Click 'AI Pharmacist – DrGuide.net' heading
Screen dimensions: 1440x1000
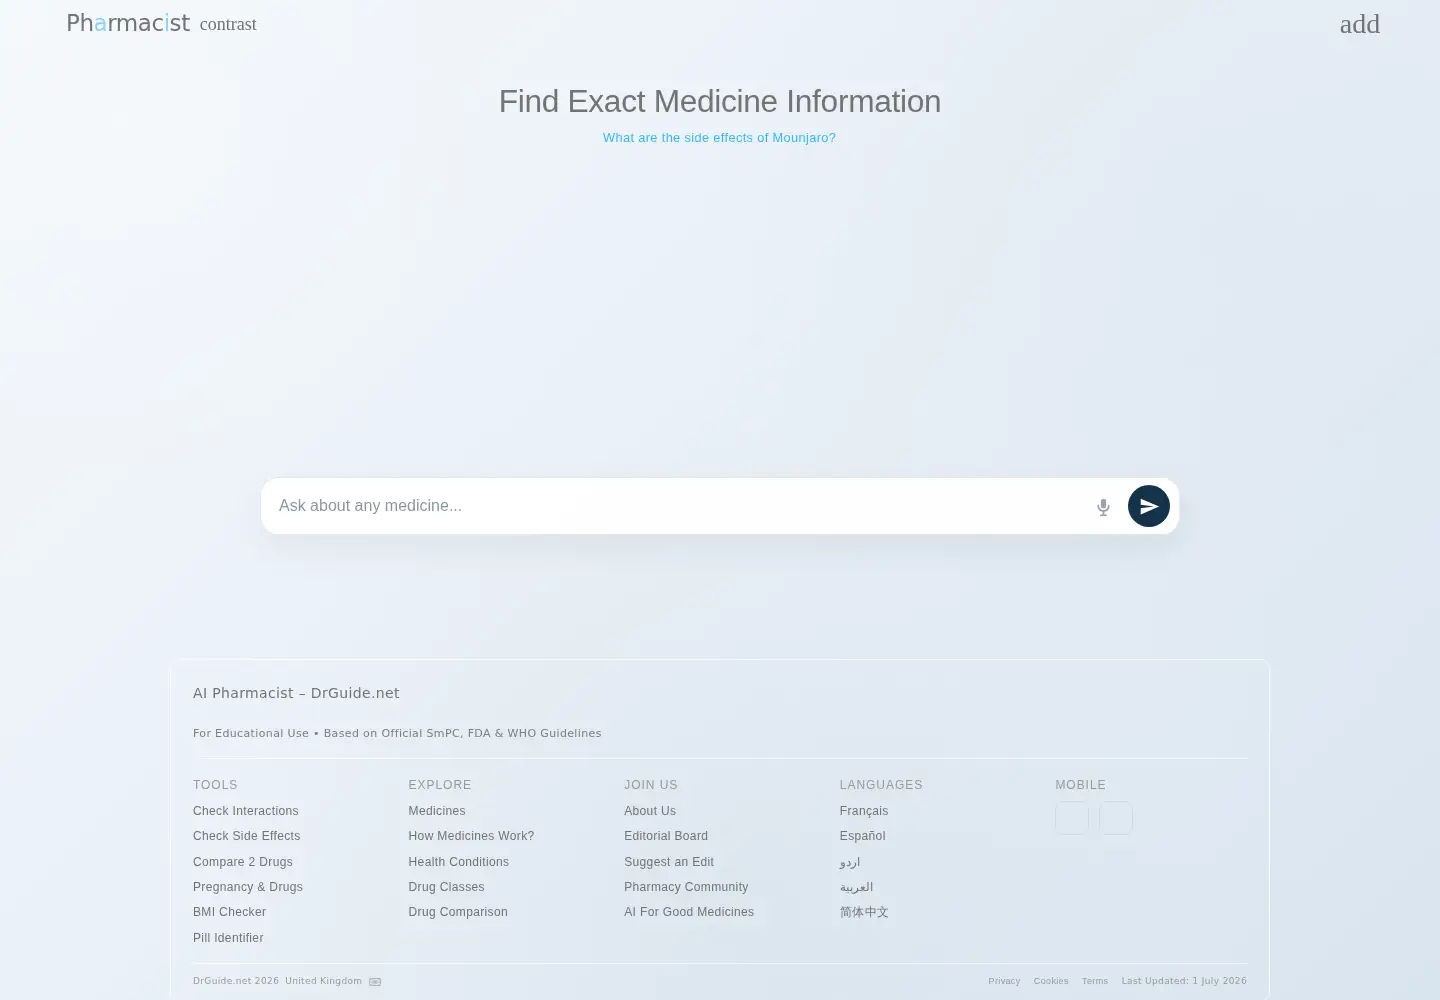pos(296,693)
